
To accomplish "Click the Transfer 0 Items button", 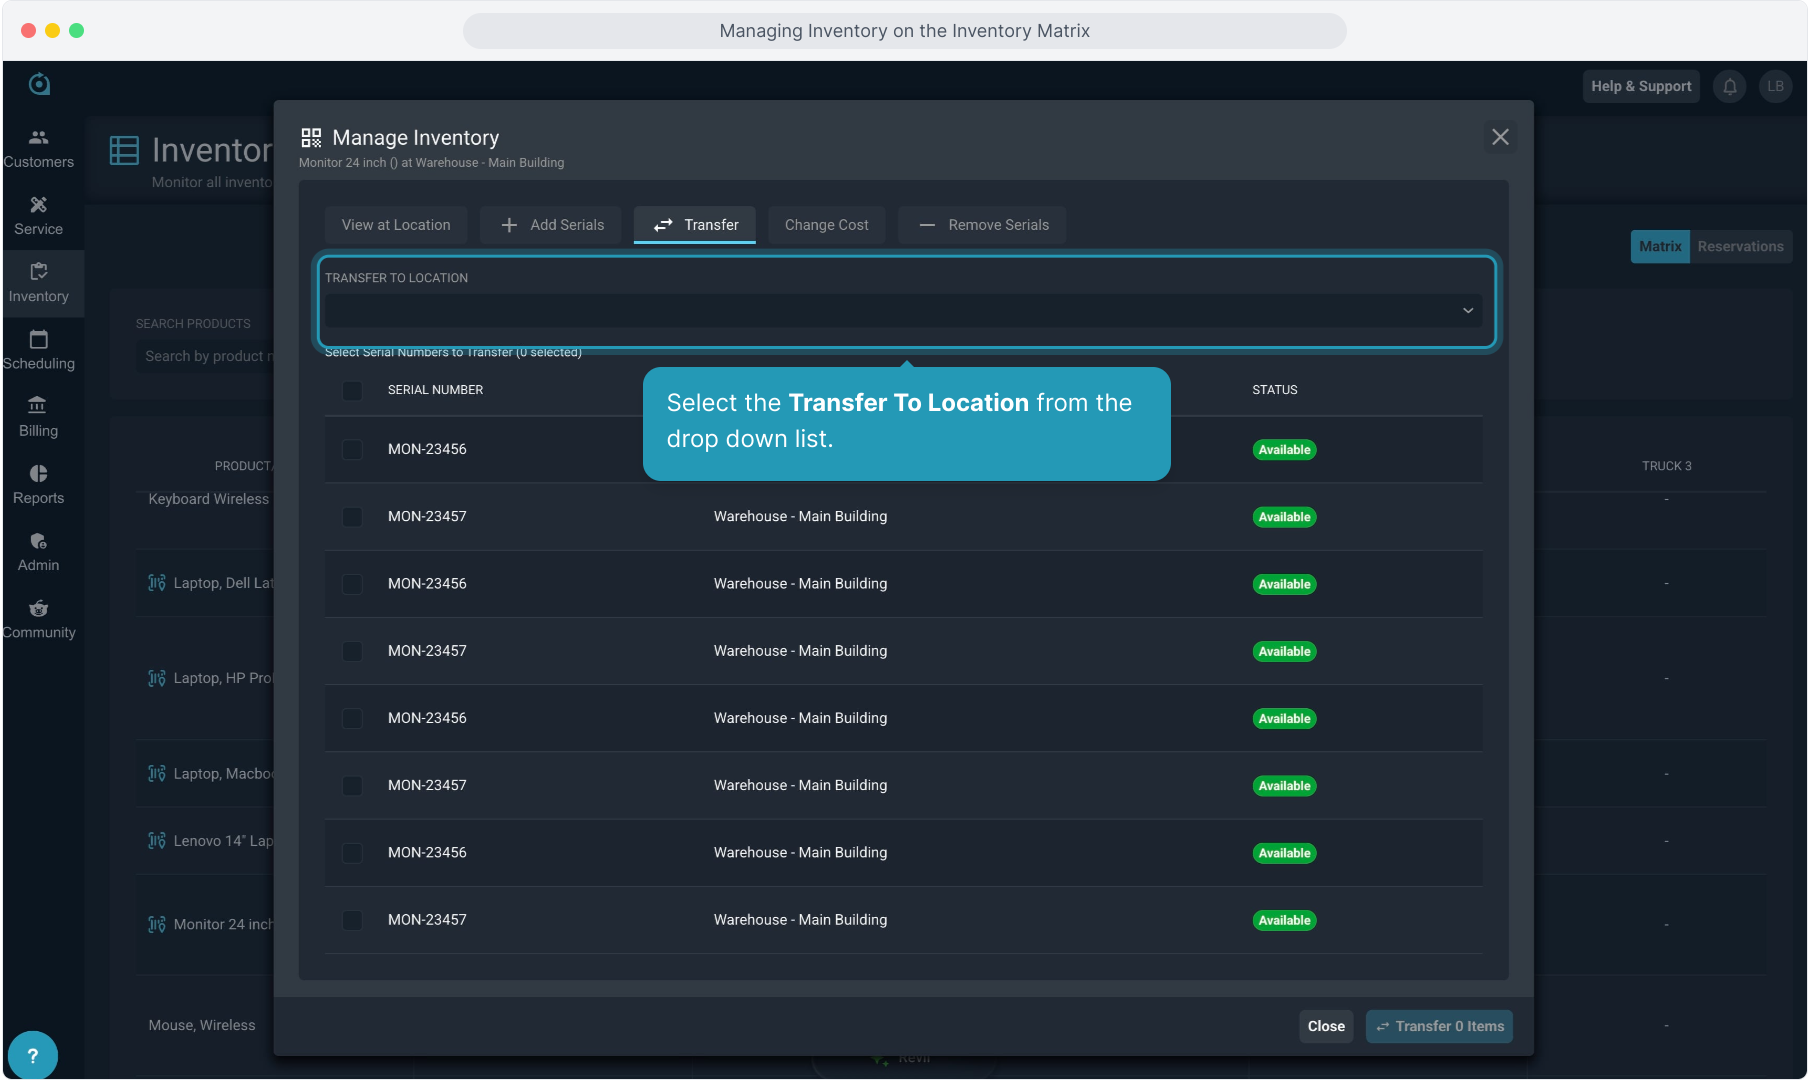I will (1439, 1026).
